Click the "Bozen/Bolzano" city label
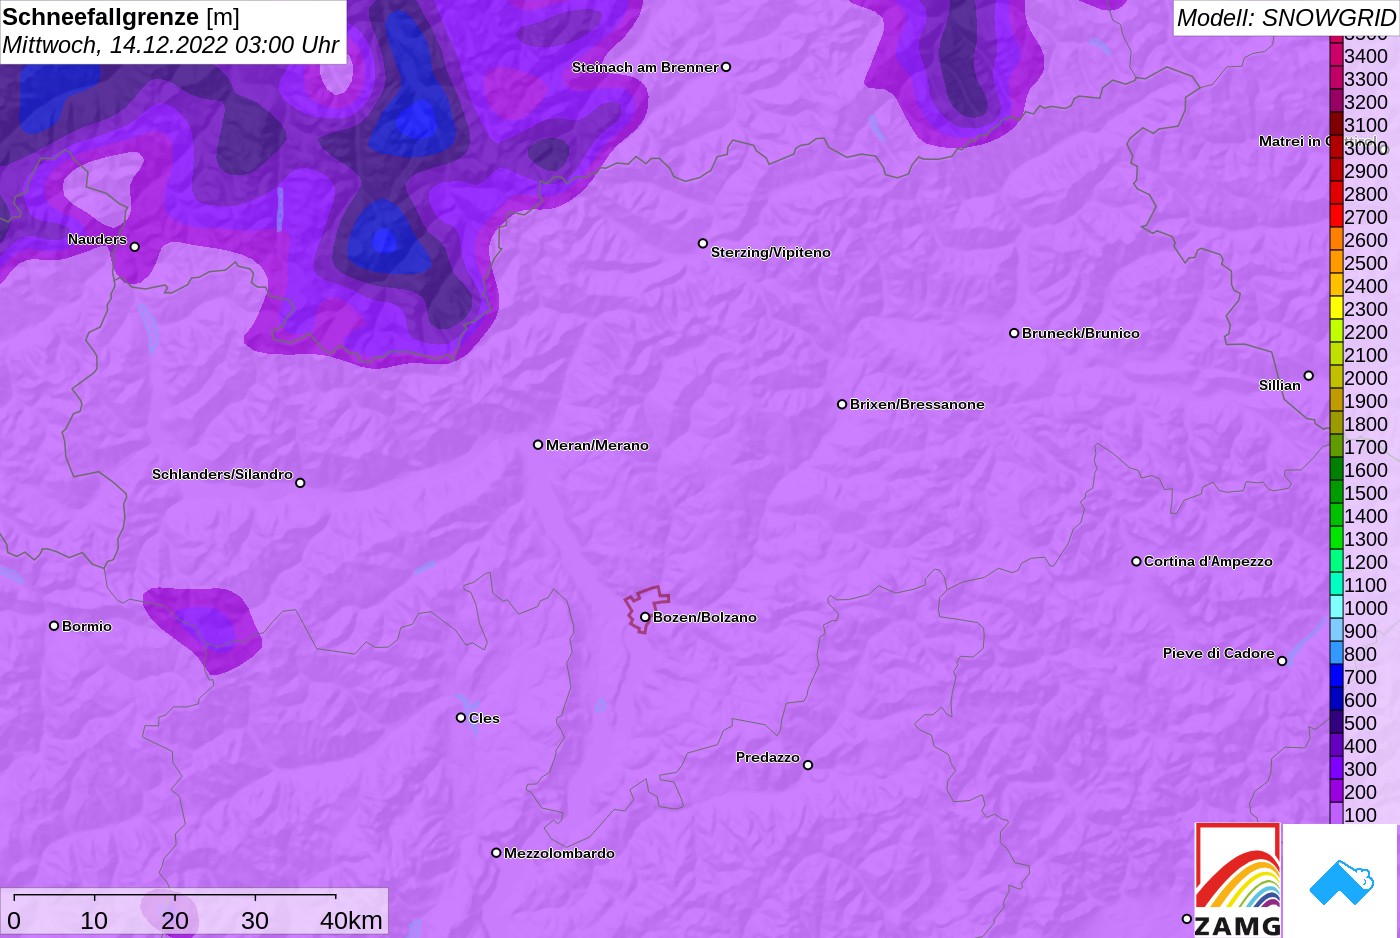Screen dimensions: 1400x938 tap(705, 617)
